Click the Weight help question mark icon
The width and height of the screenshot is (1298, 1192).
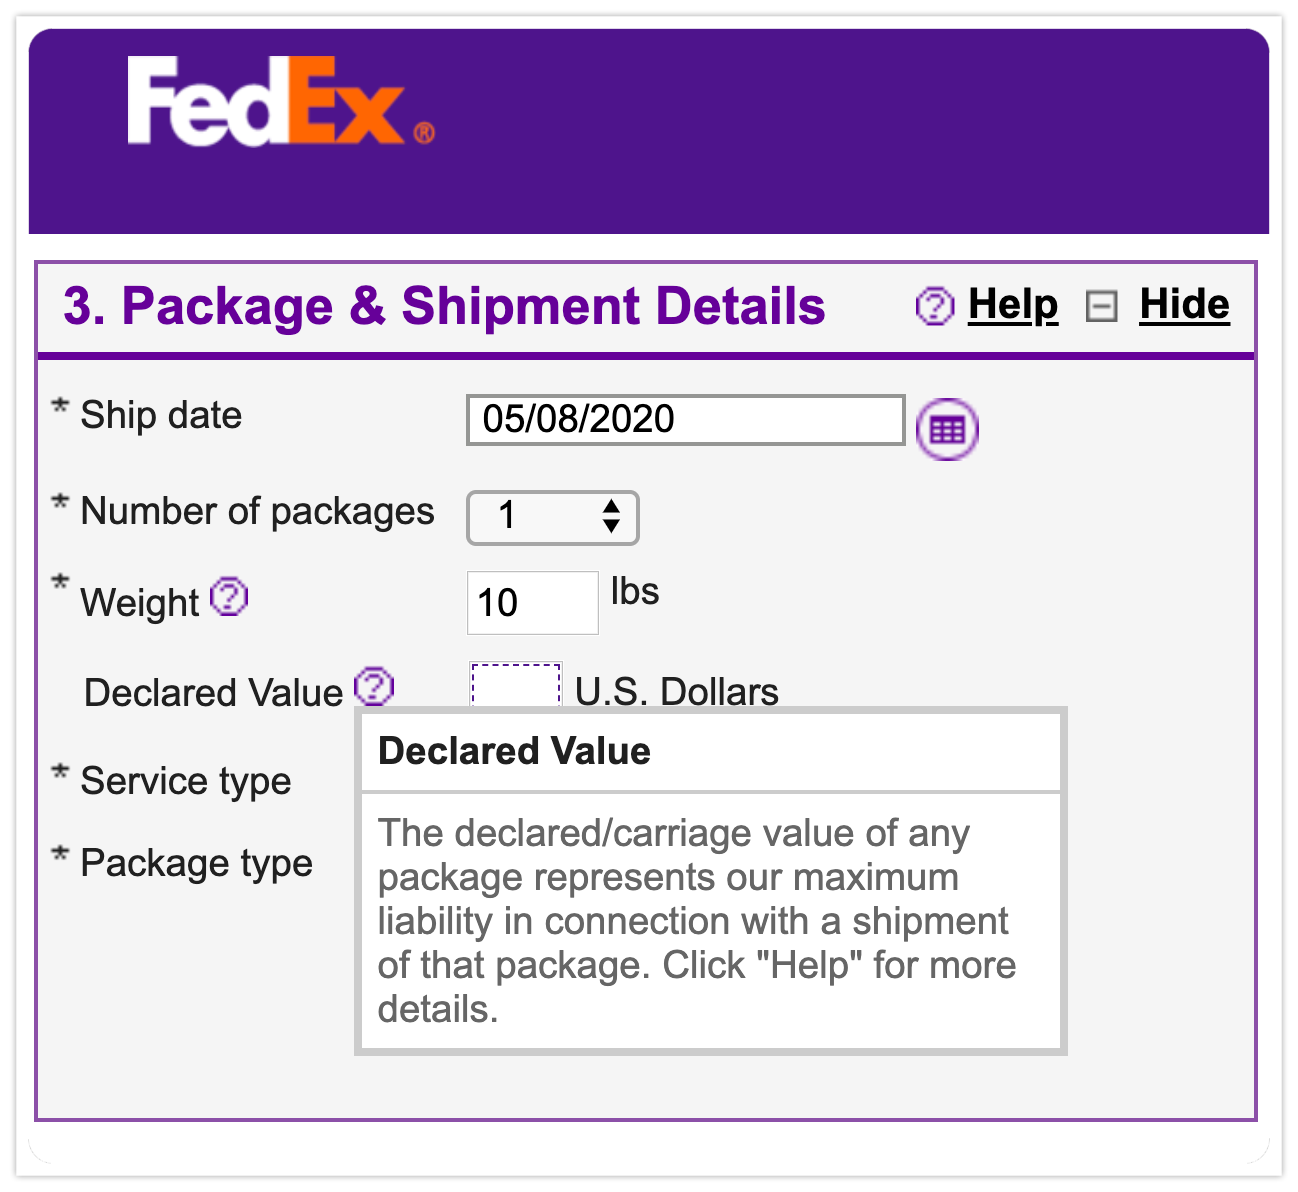(x=231, y=598)
